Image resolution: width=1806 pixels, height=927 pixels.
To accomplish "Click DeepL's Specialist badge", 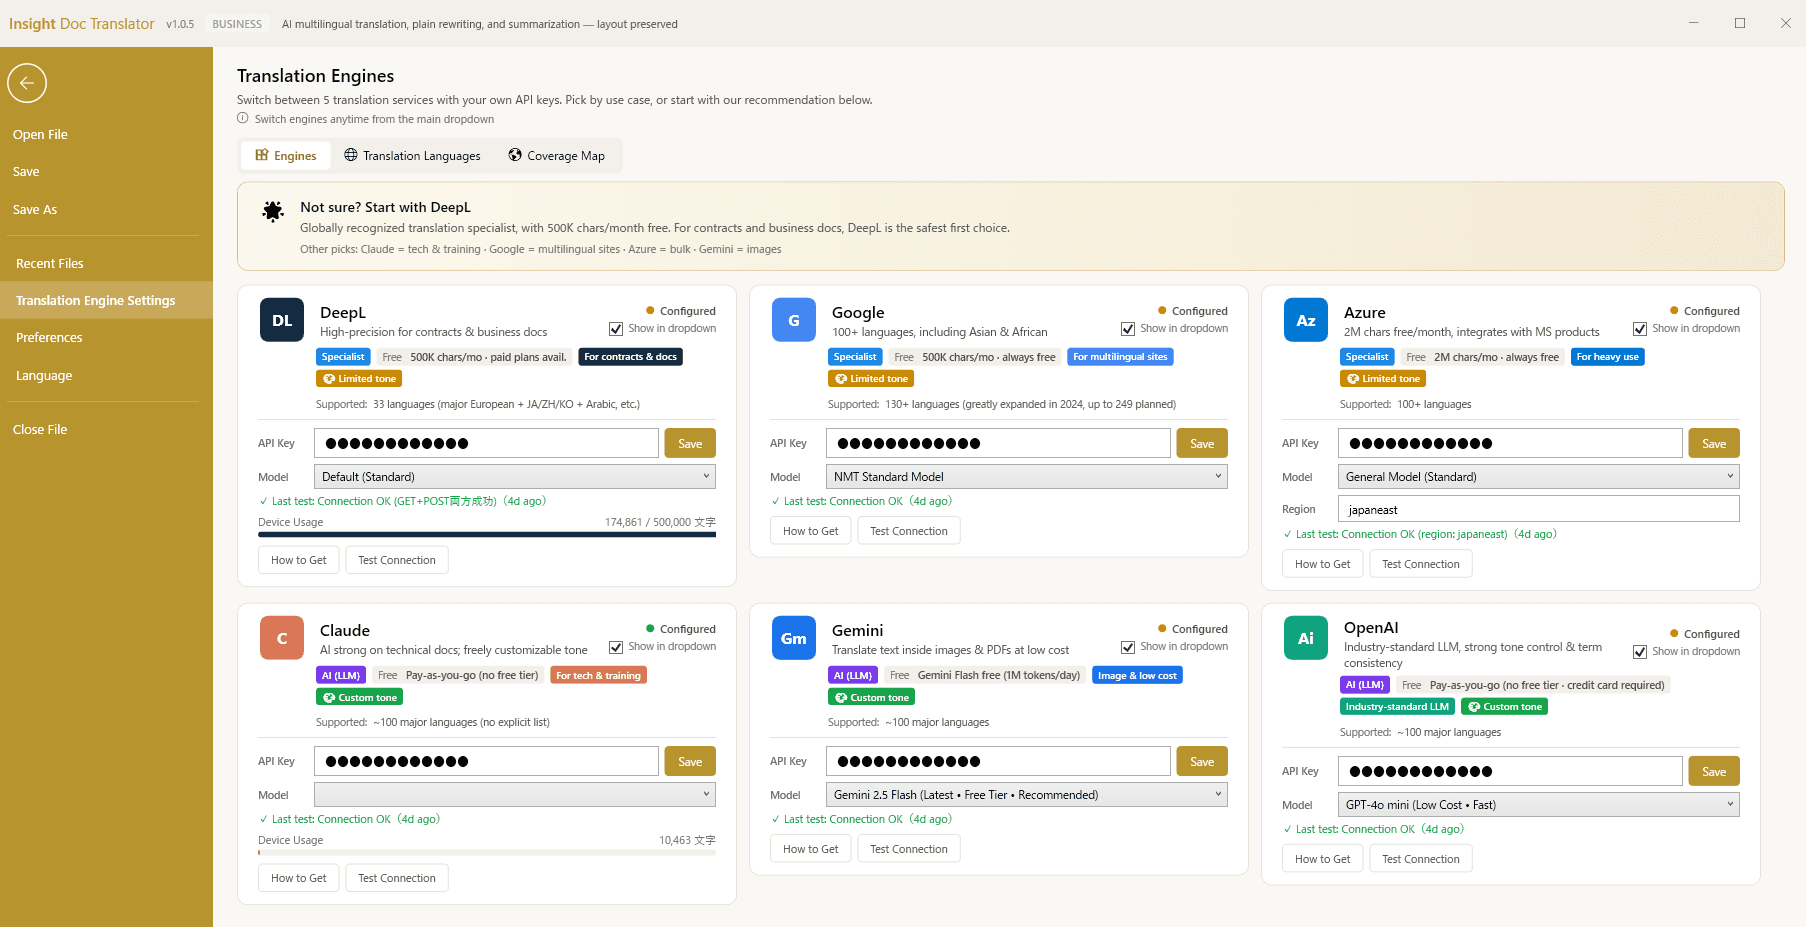I will pyautogui.click(x=343, y=357).
